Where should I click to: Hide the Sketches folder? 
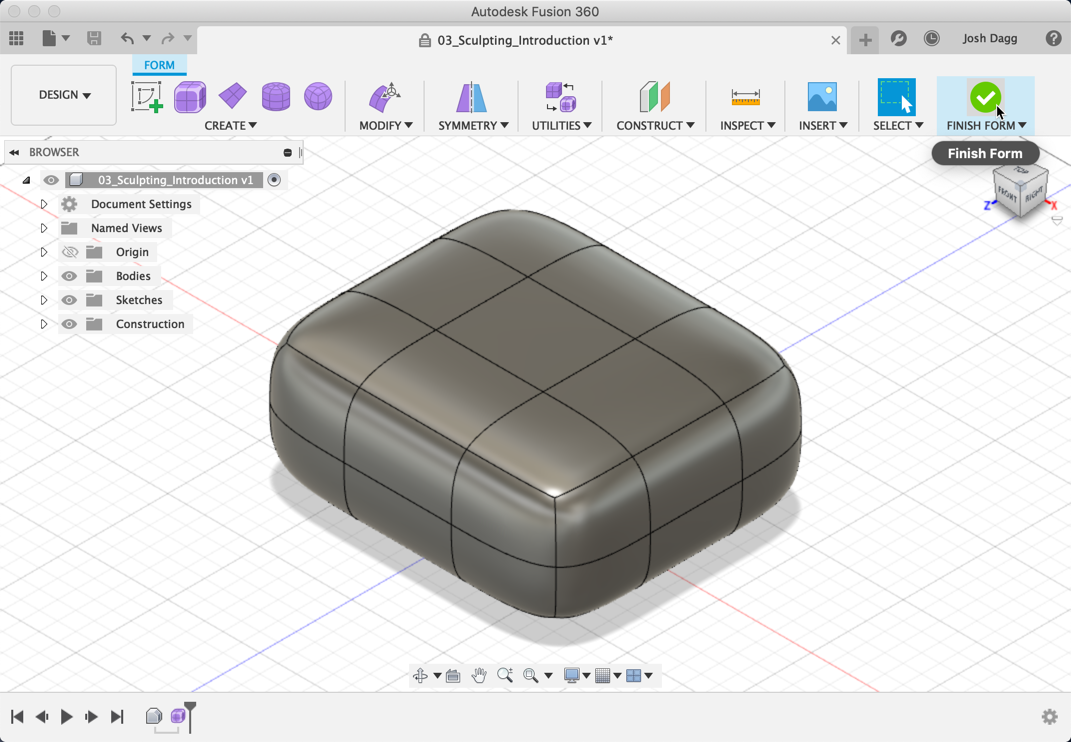[x=69, y=300]
